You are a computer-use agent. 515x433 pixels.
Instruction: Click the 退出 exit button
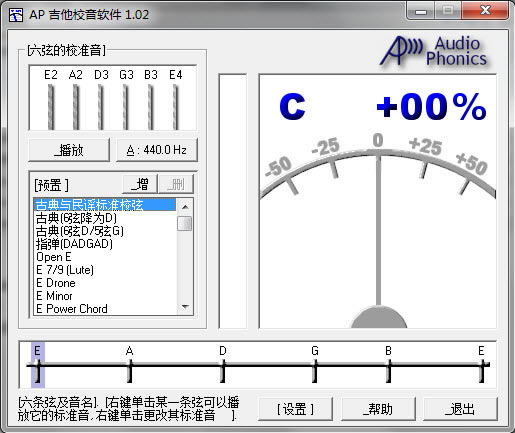coord(460,409)
